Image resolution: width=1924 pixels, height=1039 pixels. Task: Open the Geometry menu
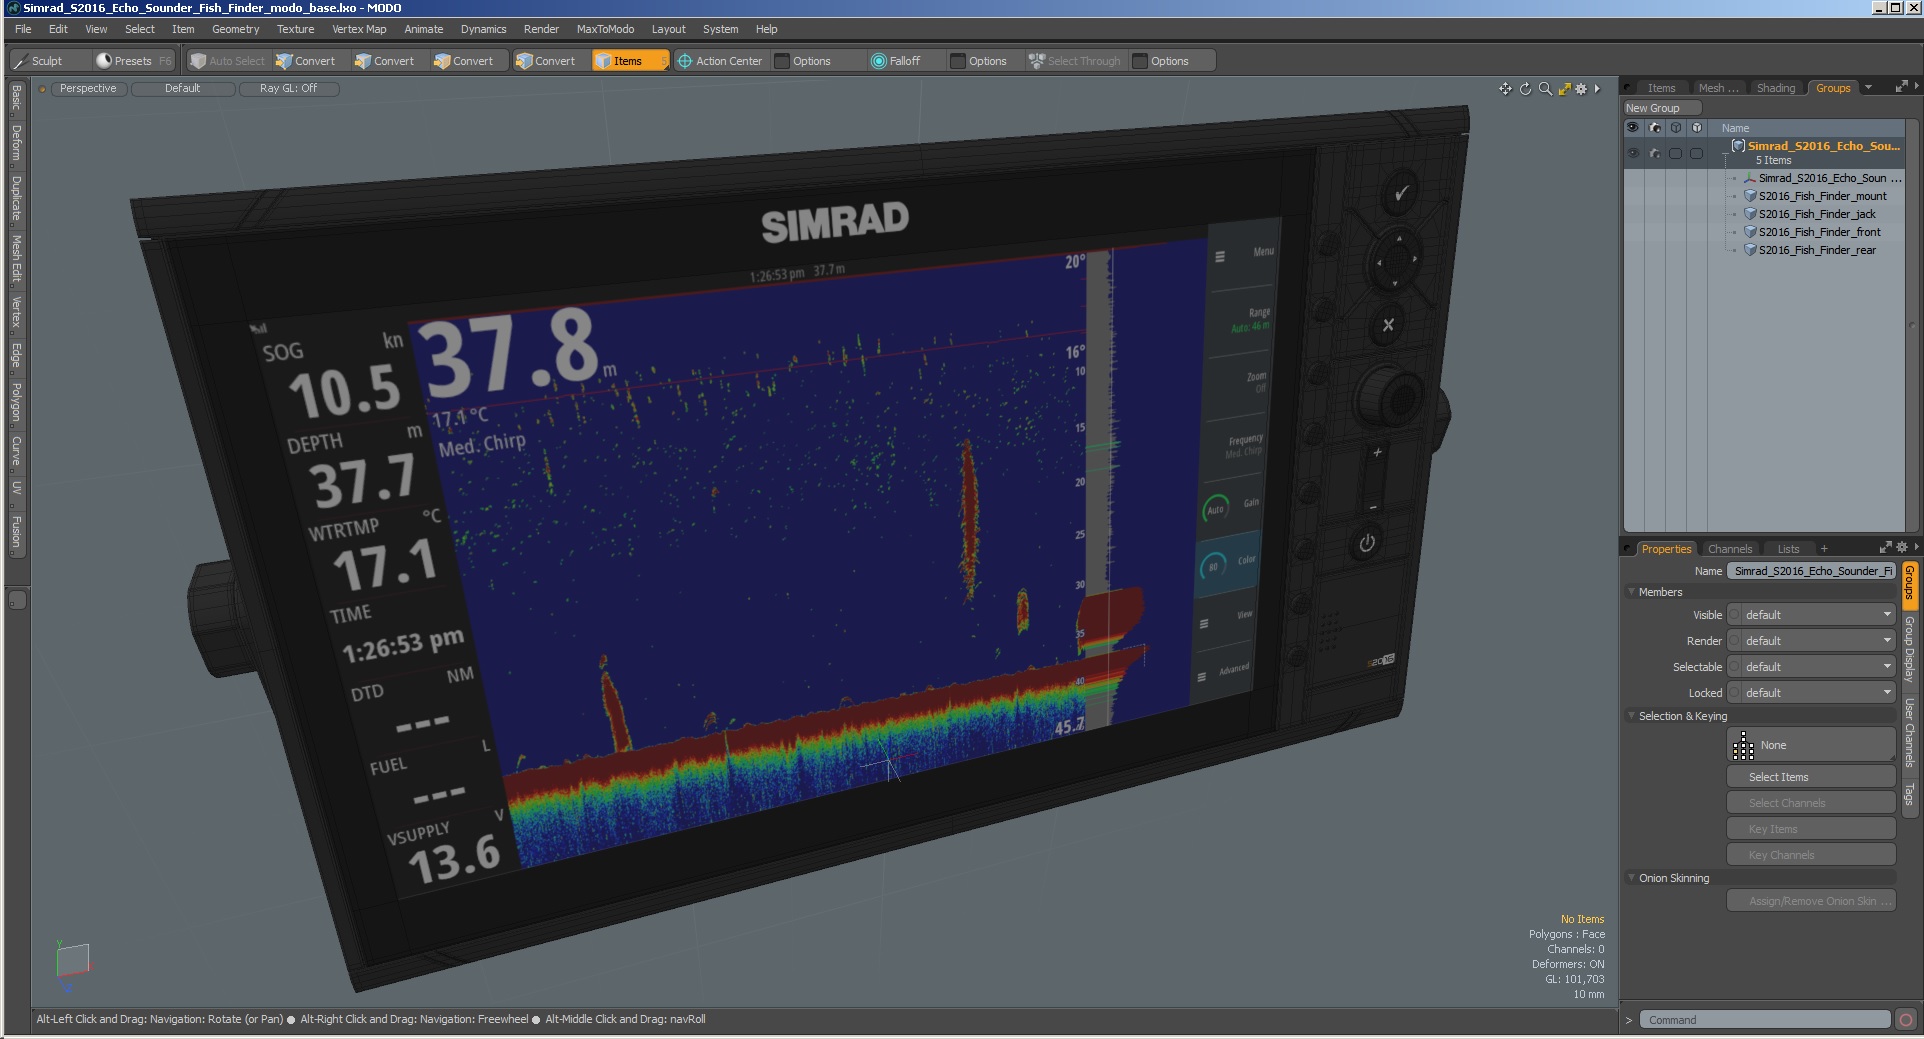[235, 29]
